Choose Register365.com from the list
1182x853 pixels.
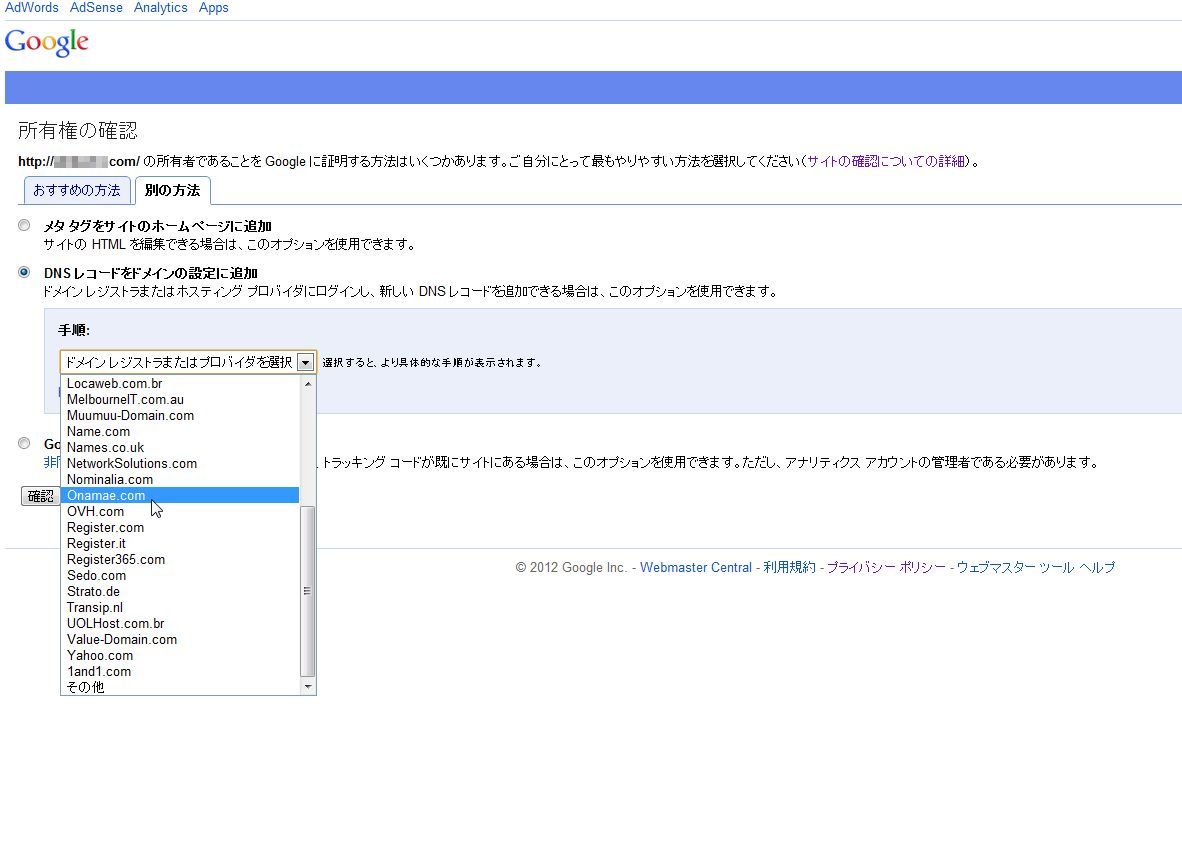(179, 559)
